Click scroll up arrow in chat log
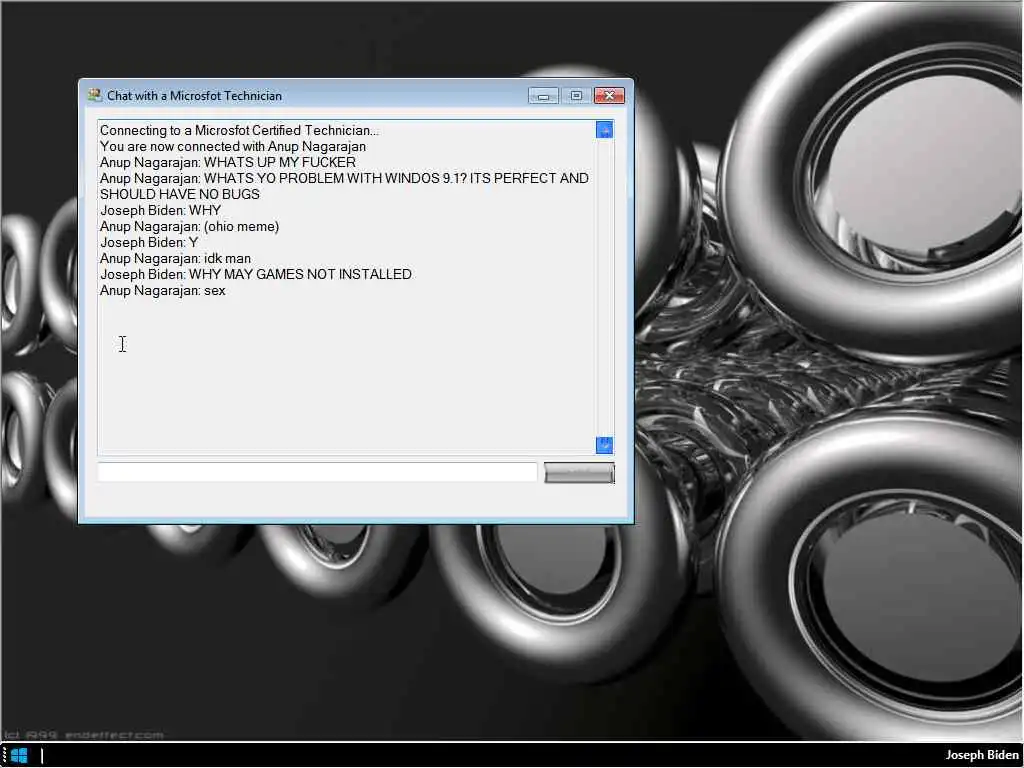The width and height of the screenshot is (1024, 768). (x=604, y=130)
